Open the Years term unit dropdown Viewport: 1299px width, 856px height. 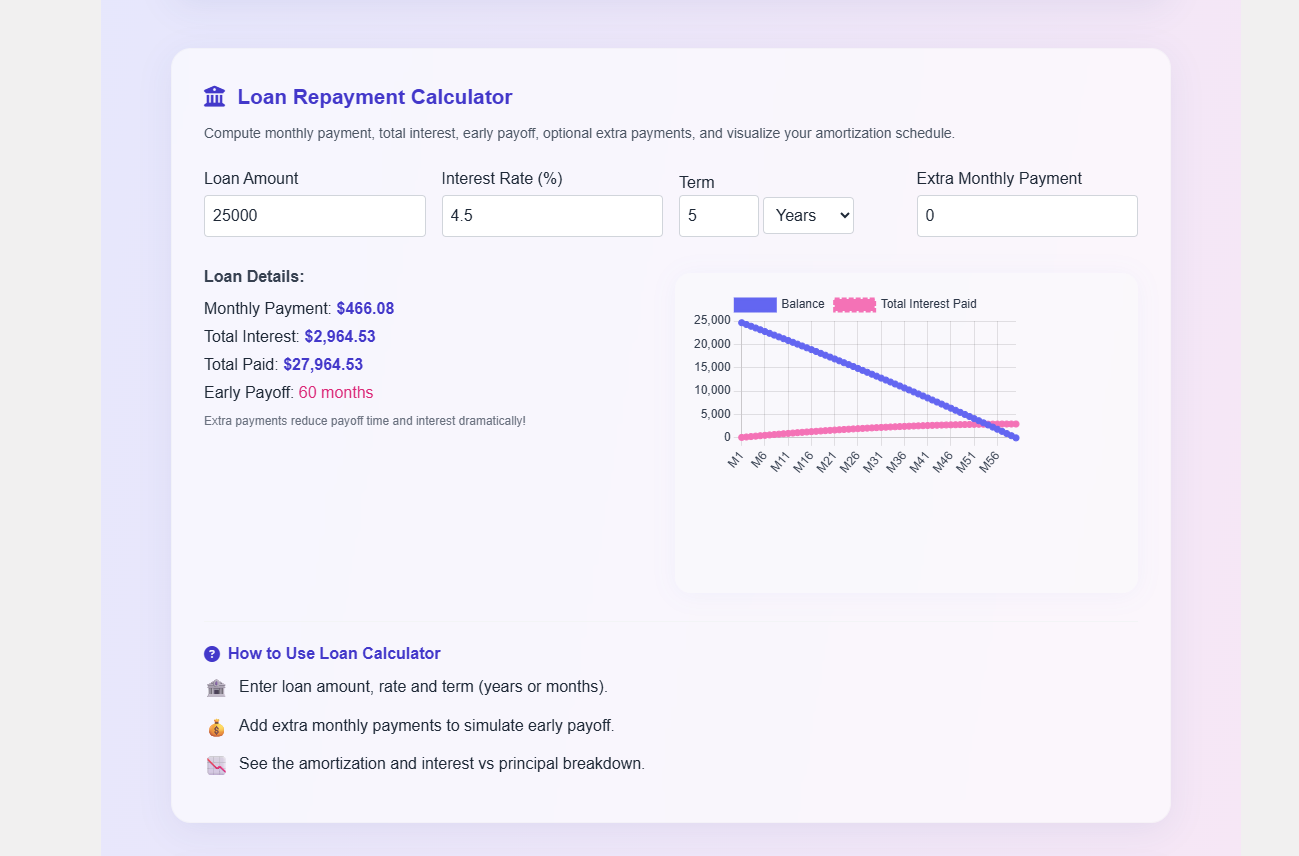point(808,216)
